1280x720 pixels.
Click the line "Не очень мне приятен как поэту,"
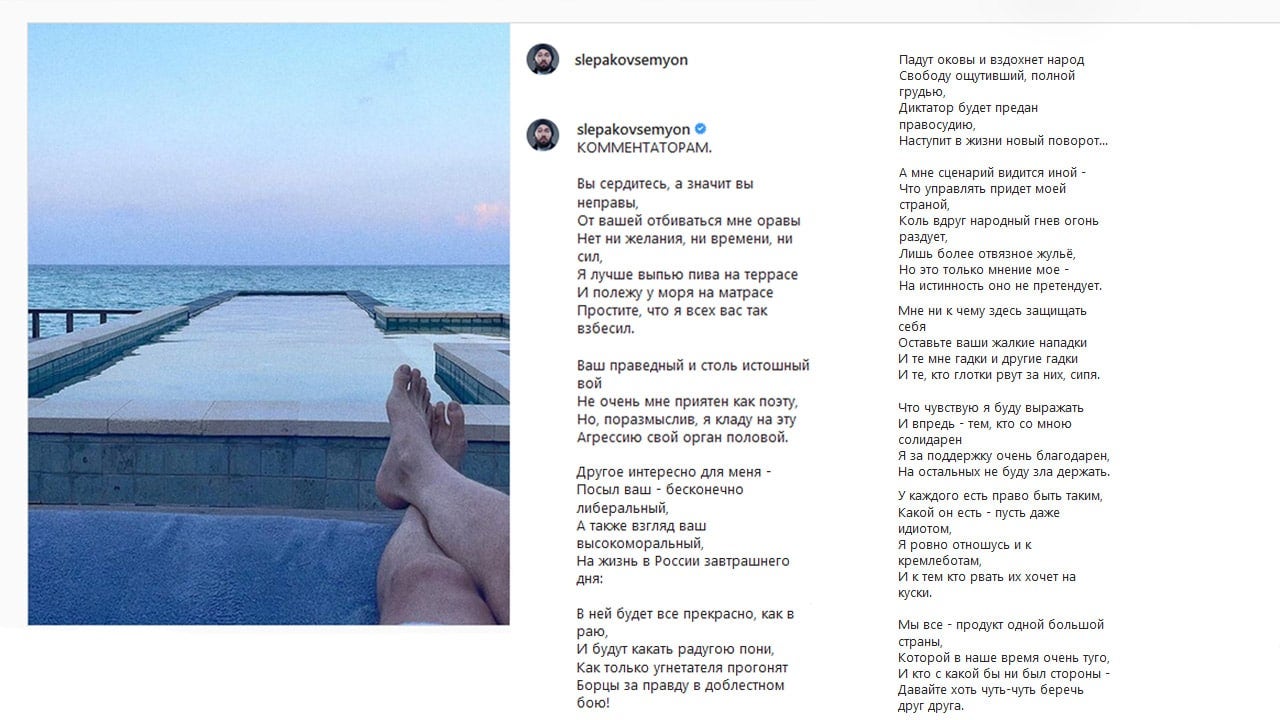(687, 401)
